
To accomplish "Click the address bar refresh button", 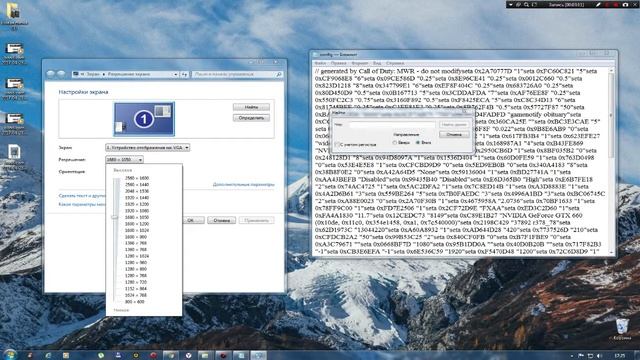I will click(184, 74).
